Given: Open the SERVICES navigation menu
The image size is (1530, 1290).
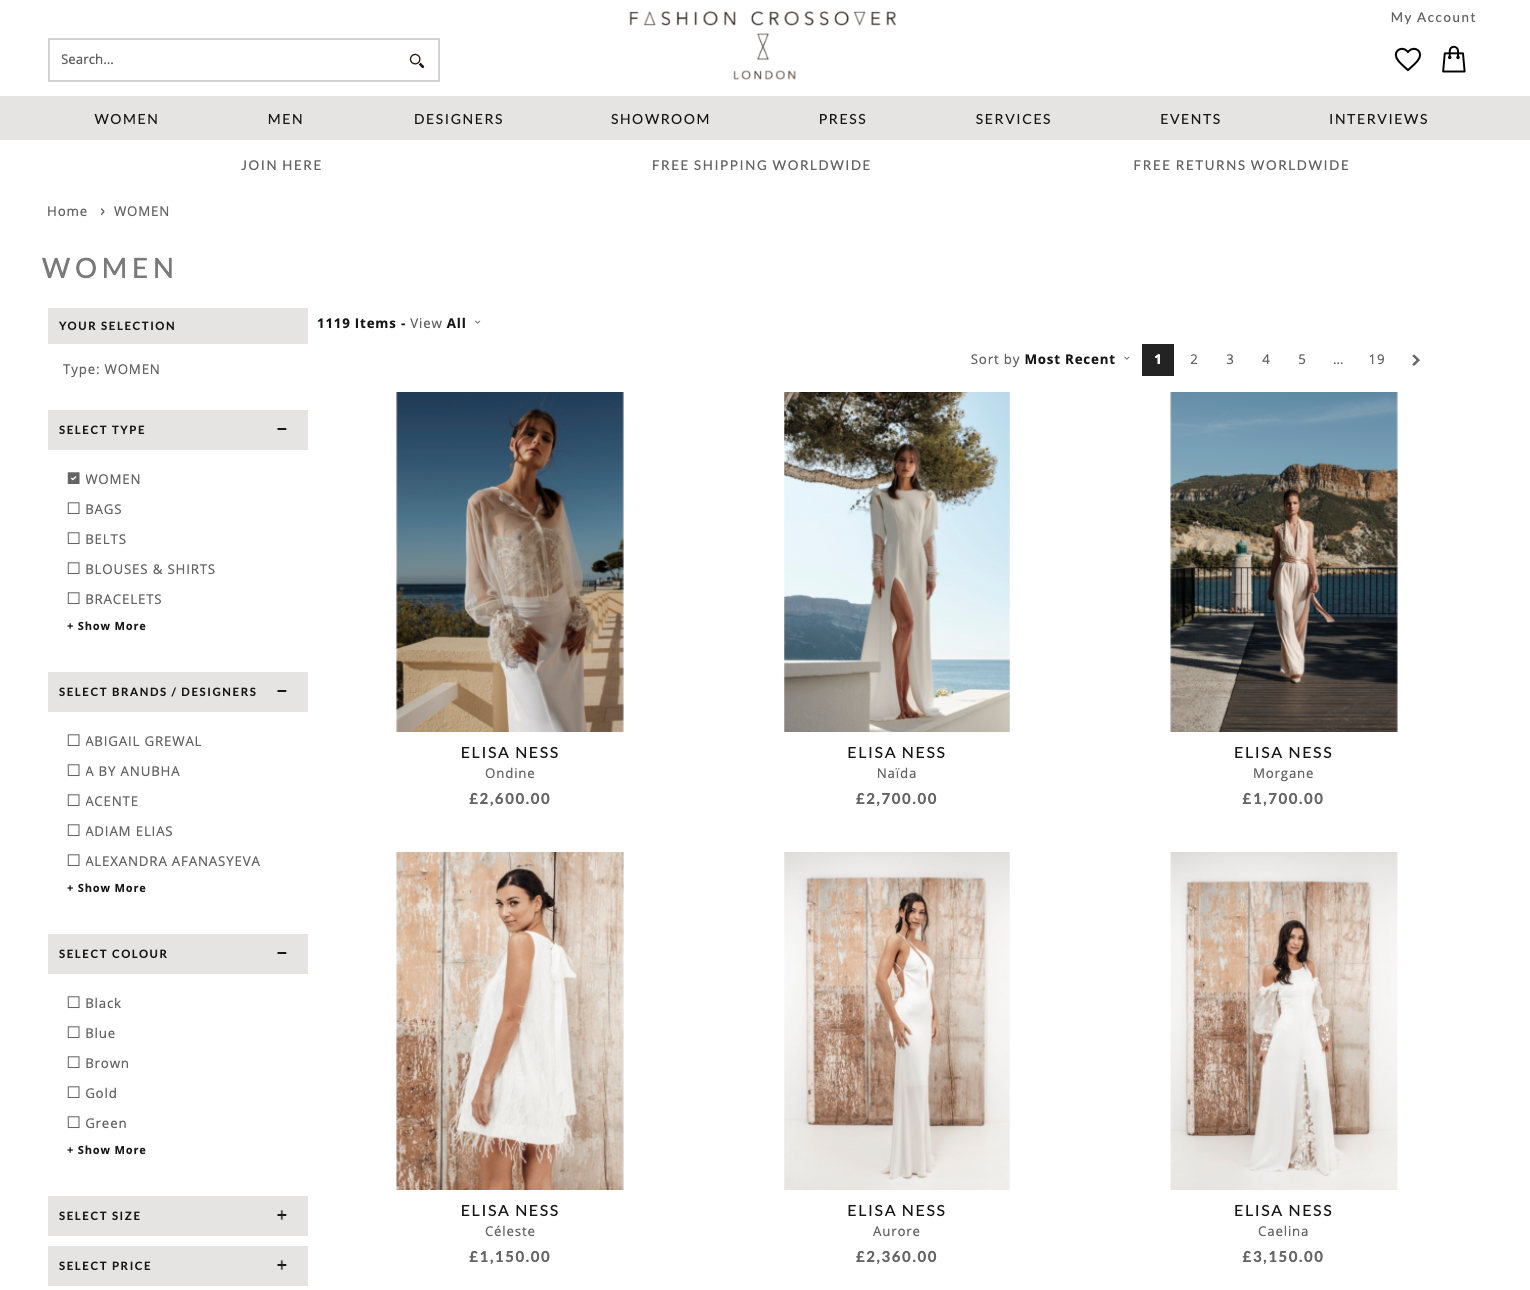Looking at the screenshot, I should 1013,119.
